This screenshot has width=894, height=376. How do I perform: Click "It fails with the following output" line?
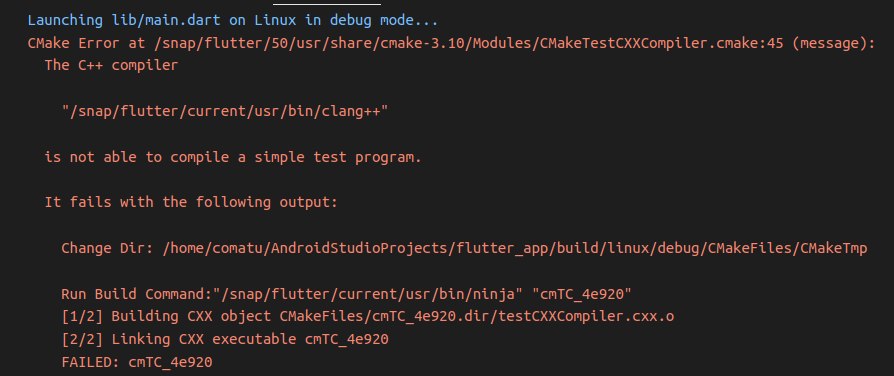tap(191, 203)
